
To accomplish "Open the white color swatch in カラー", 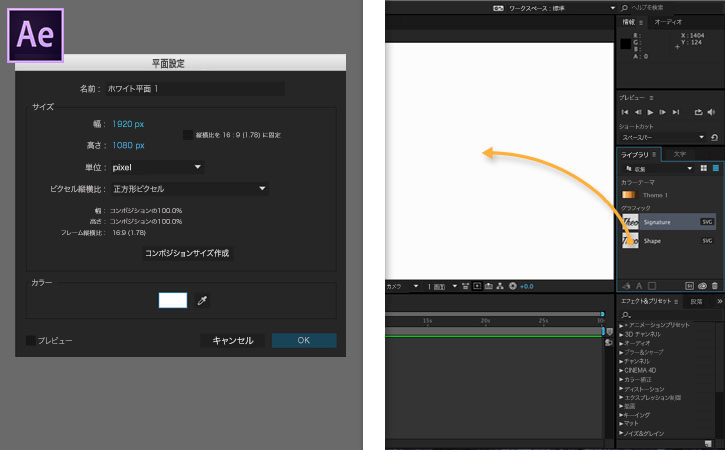I will (173, 300).
